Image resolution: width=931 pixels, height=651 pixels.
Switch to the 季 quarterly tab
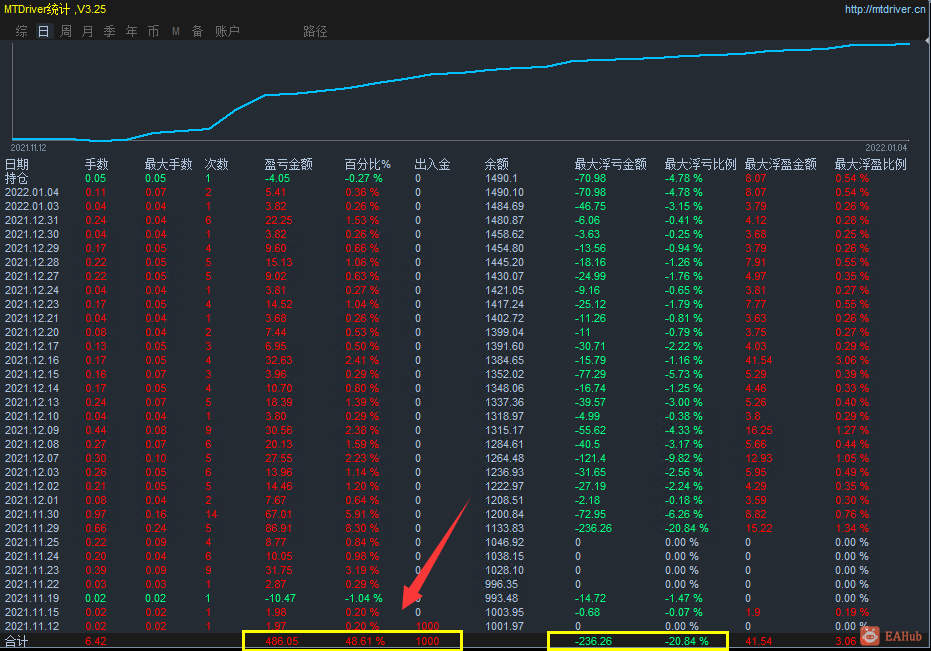109,31
